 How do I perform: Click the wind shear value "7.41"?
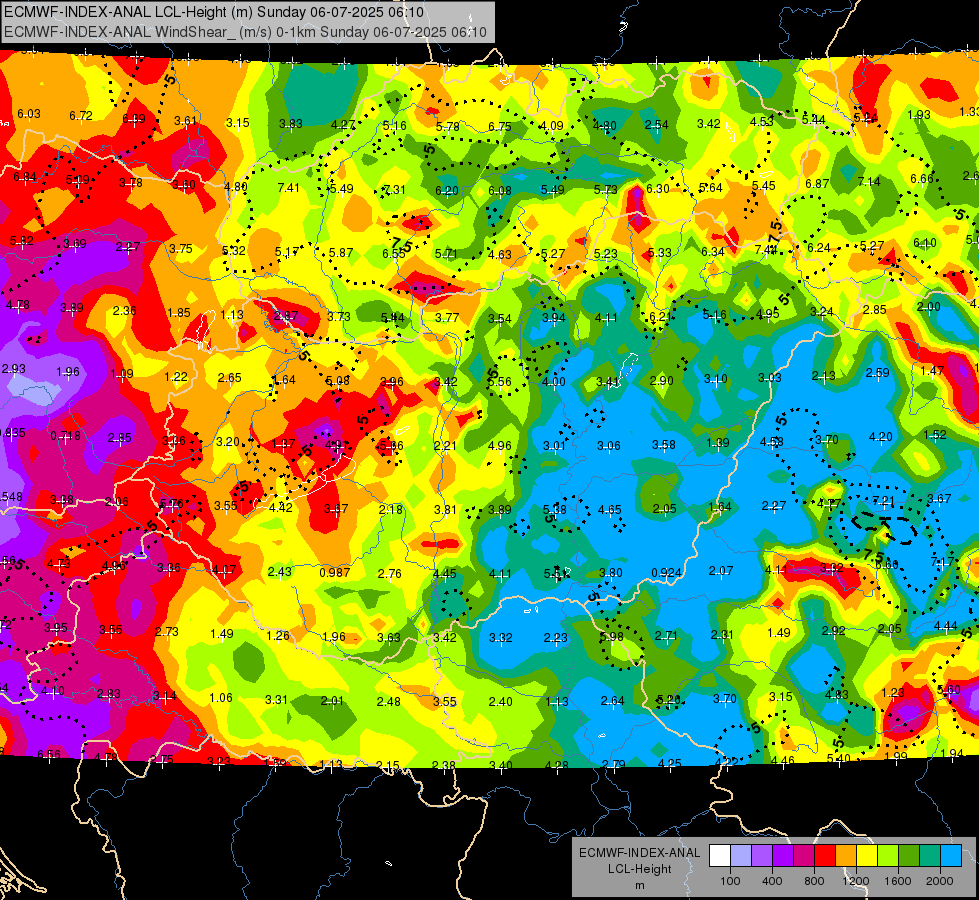288,187
